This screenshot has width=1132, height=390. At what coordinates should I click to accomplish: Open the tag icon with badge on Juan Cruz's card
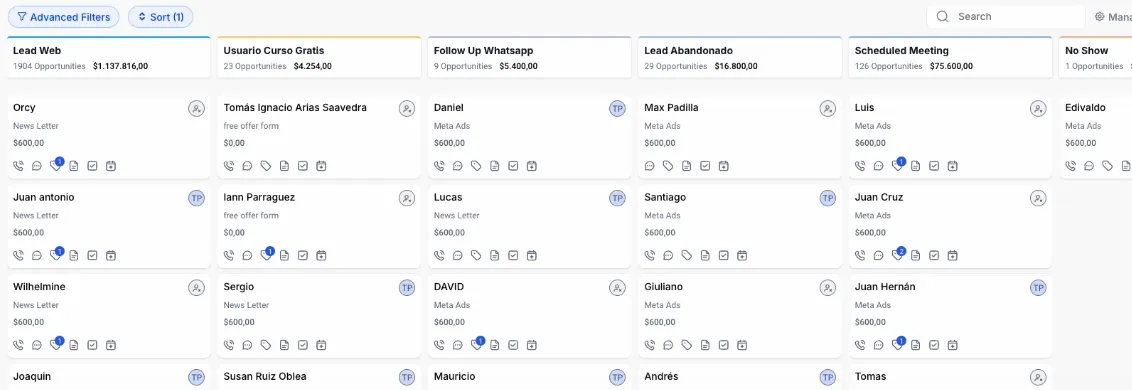coord(898,254)
